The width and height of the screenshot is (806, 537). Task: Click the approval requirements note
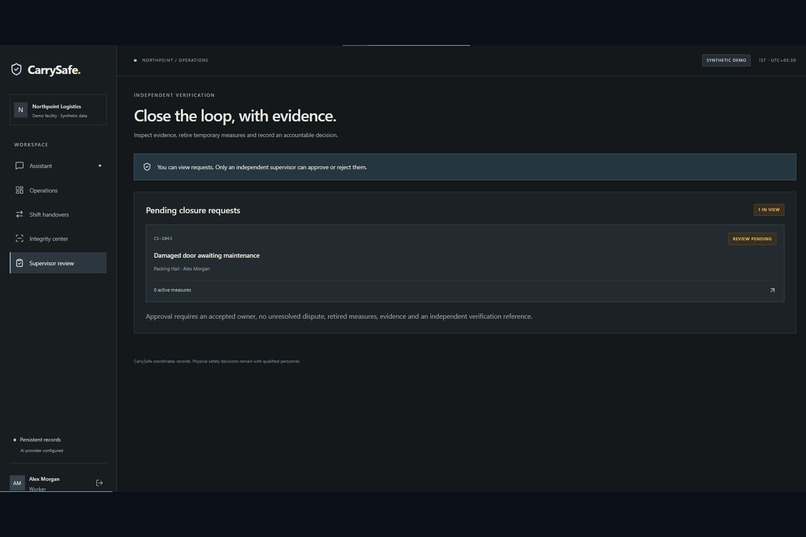click(339, 317)
